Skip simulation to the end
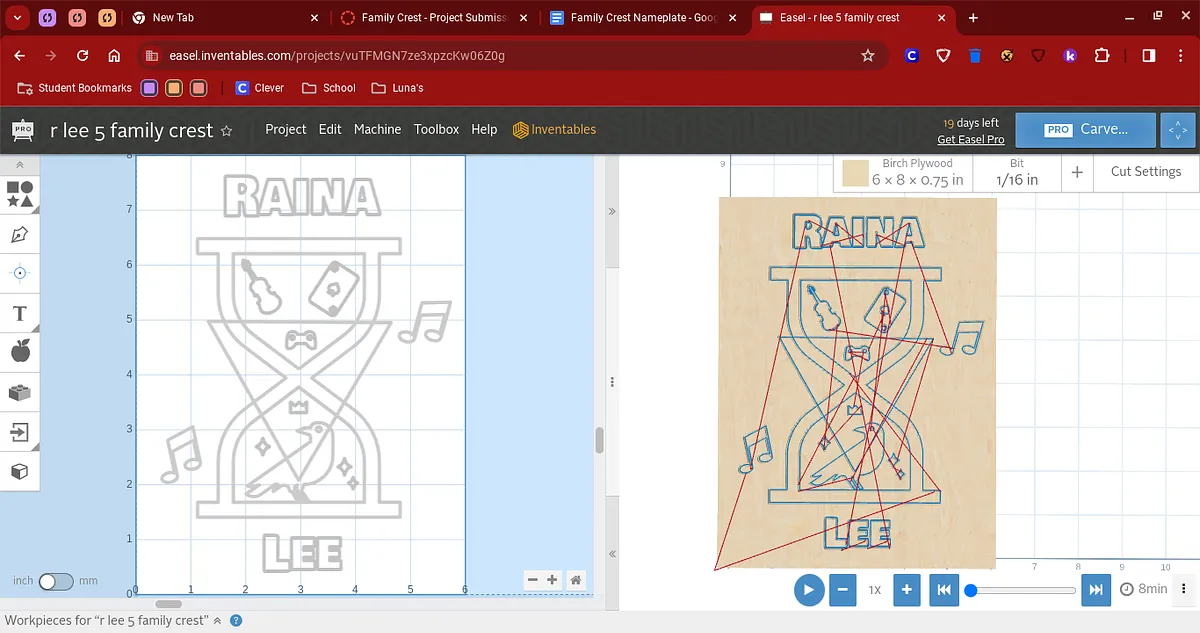The height and width of the screenshot is (633, 1200). tap(1096, 590)
